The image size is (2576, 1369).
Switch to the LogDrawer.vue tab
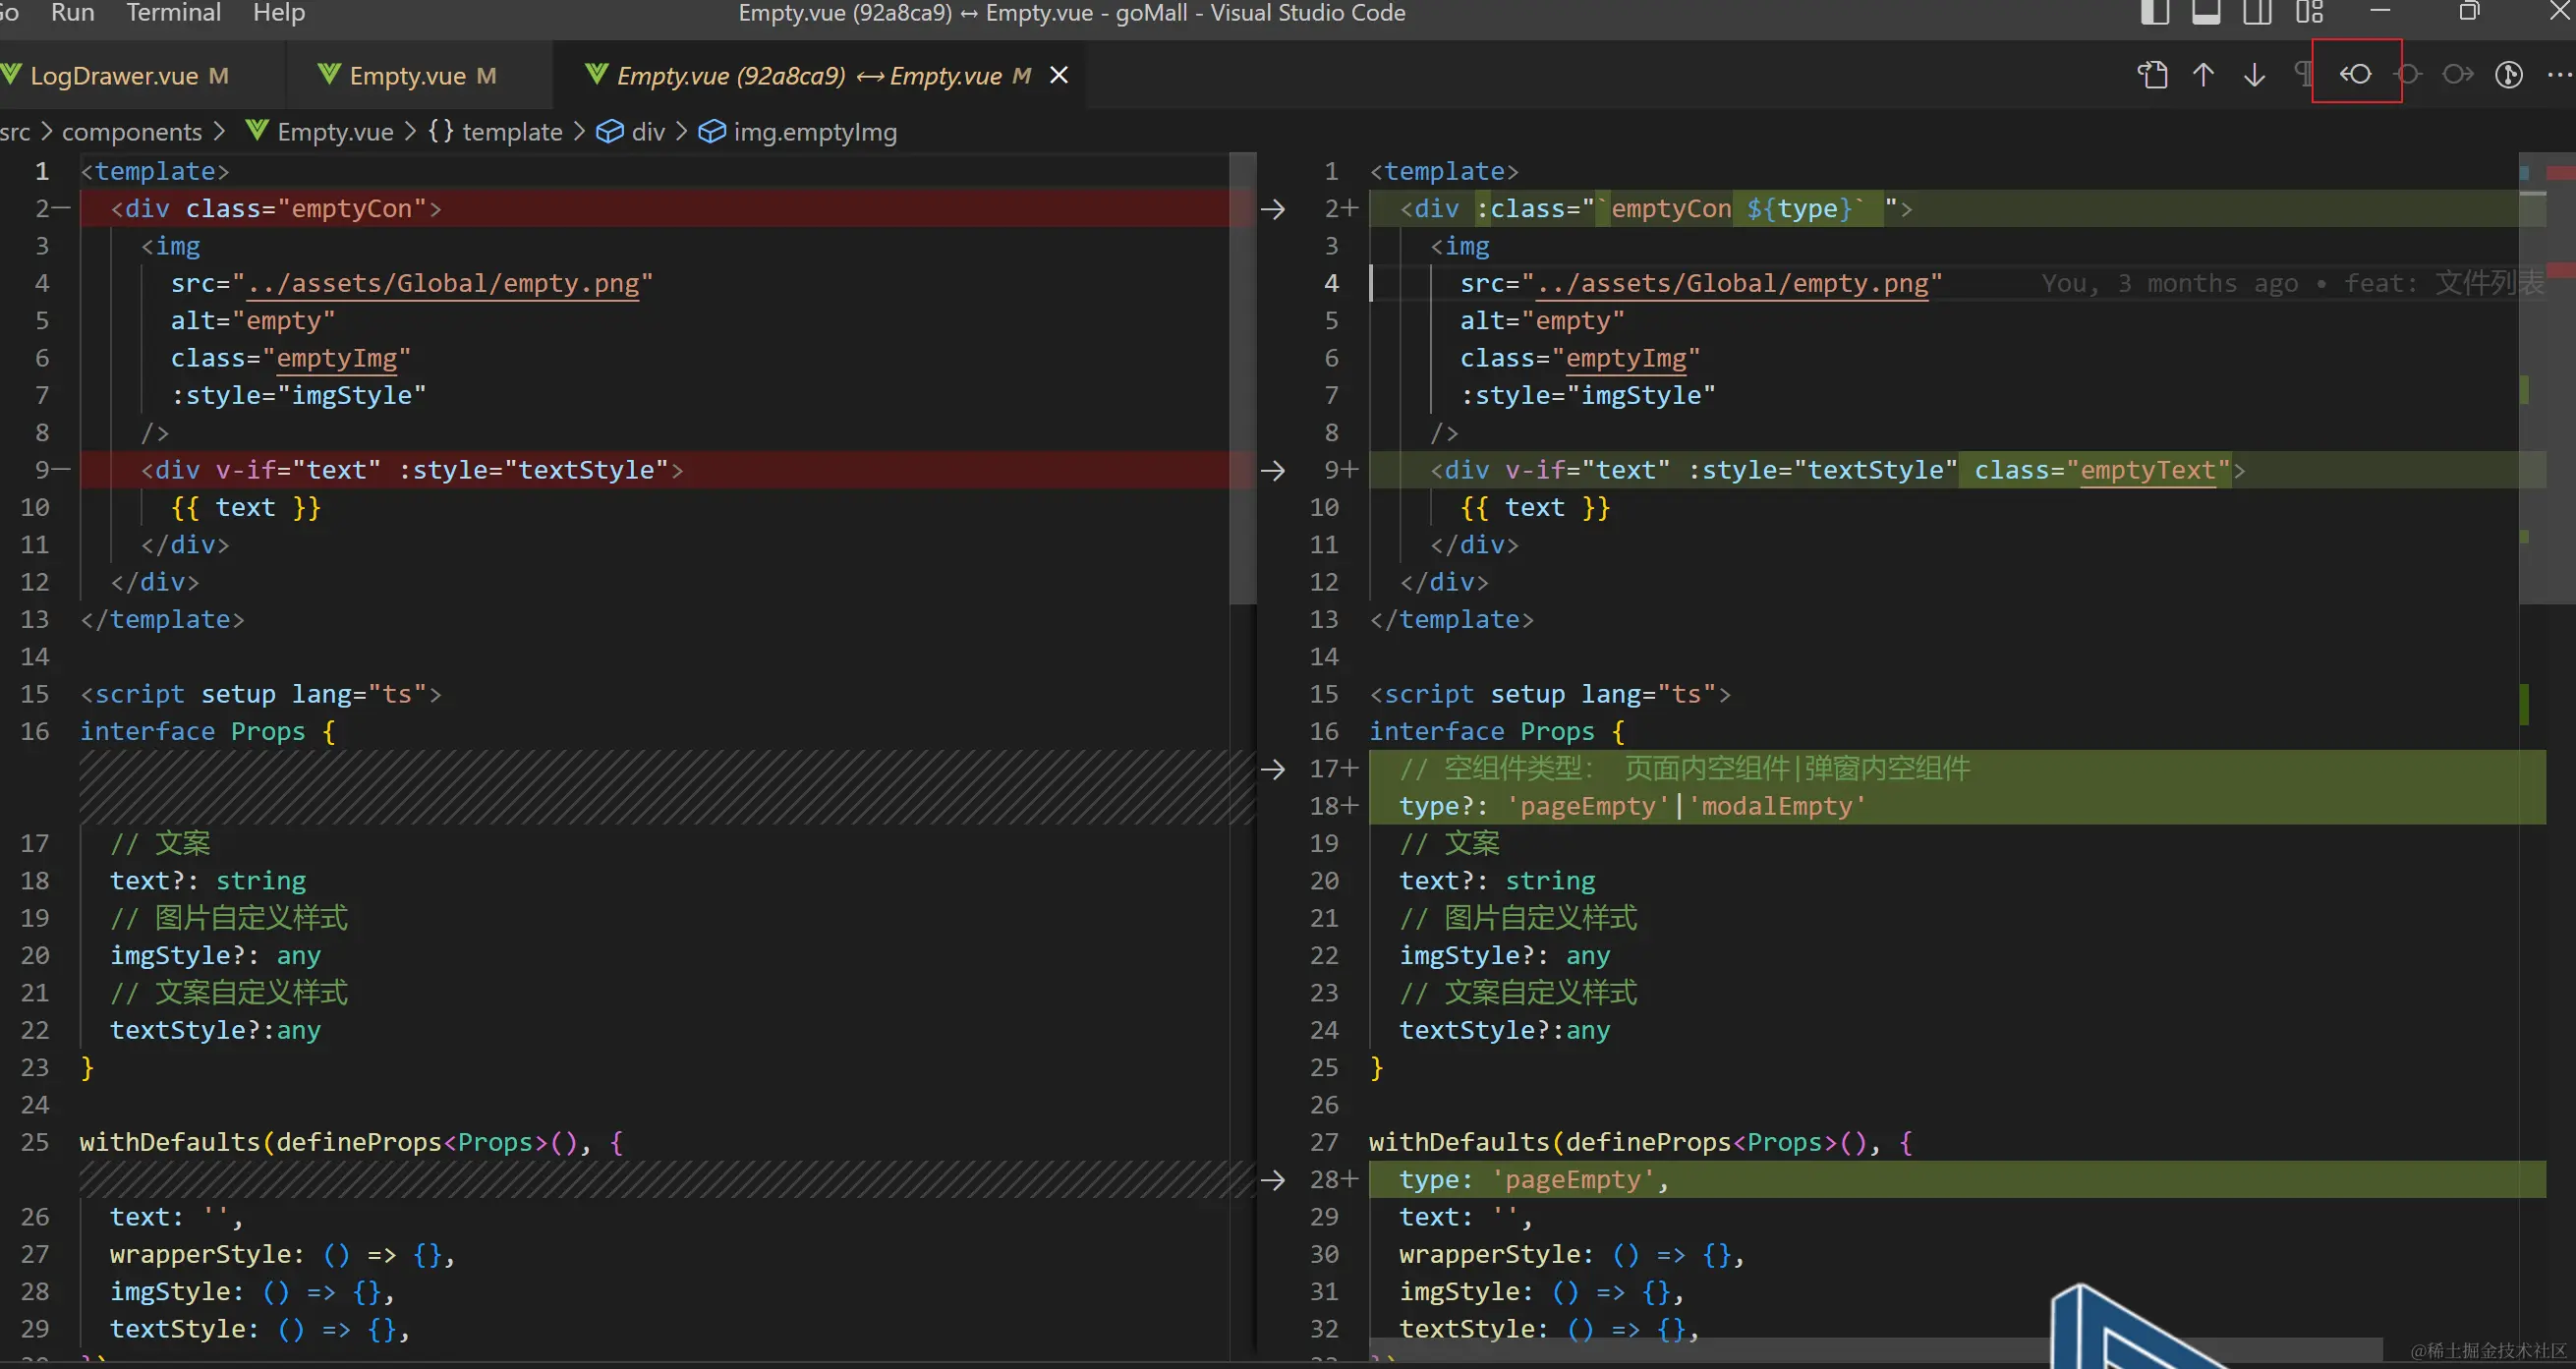click(114, 76)
